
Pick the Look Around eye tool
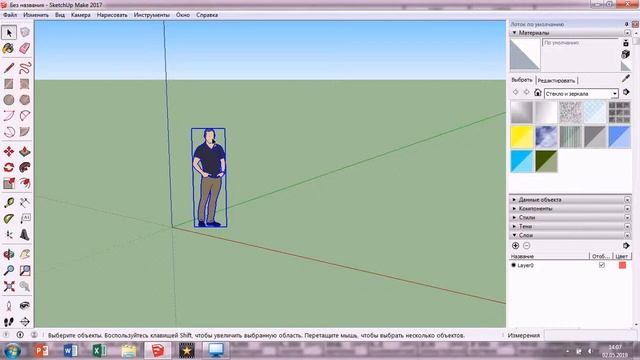pos(25,306)
